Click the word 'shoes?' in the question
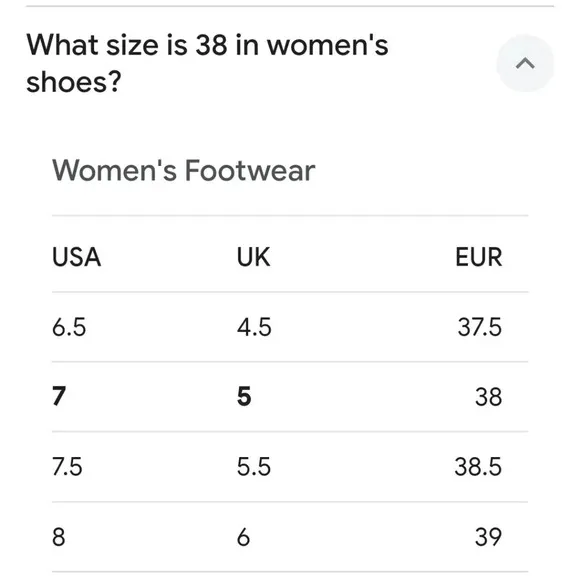This screenshot has width=580, height=580. (74, 82)
